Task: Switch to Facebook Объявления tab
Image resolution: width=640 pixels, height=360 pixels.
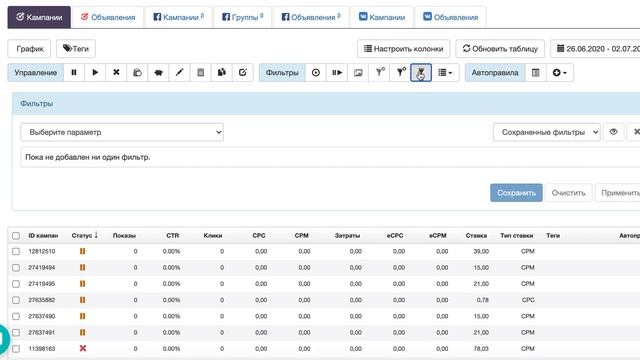Action: (x=311, y=17)
